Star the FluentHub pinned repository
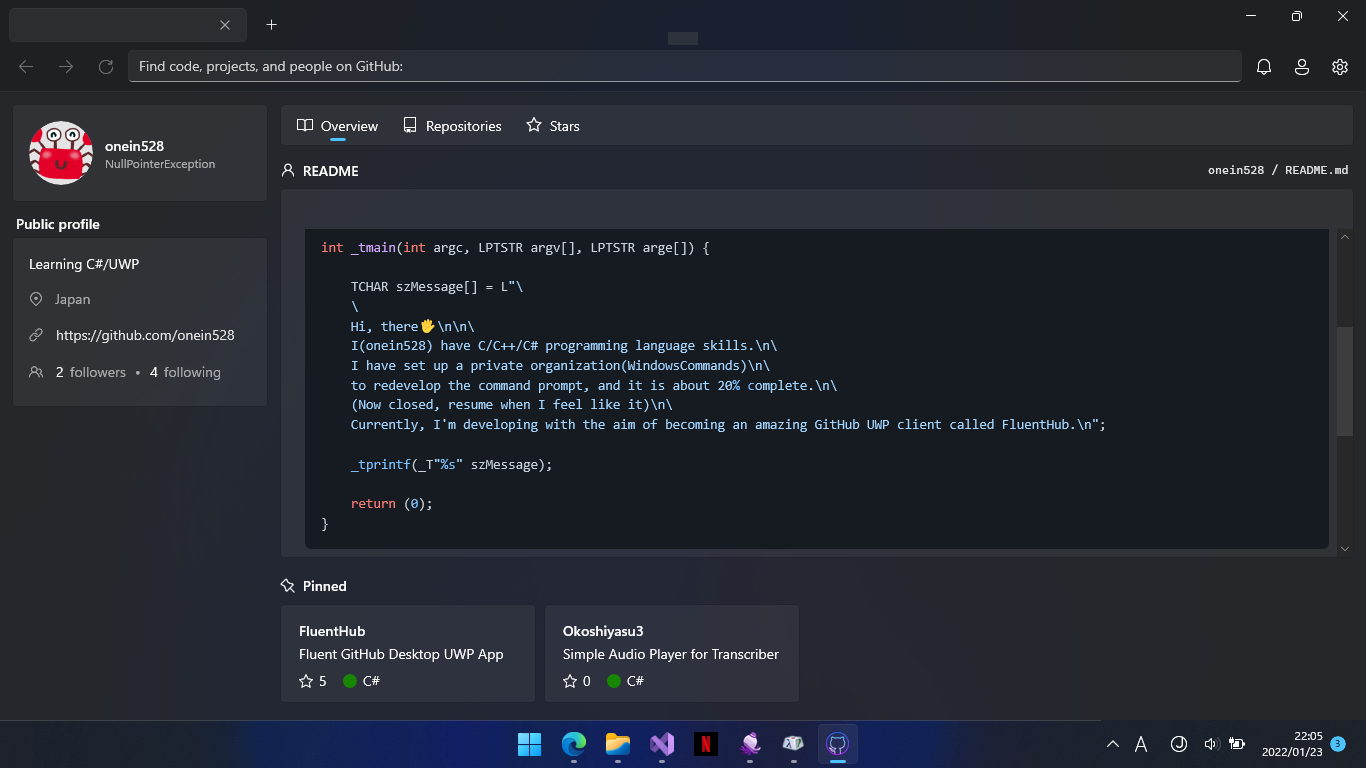The image size is (1366, 768). point(304,680)
